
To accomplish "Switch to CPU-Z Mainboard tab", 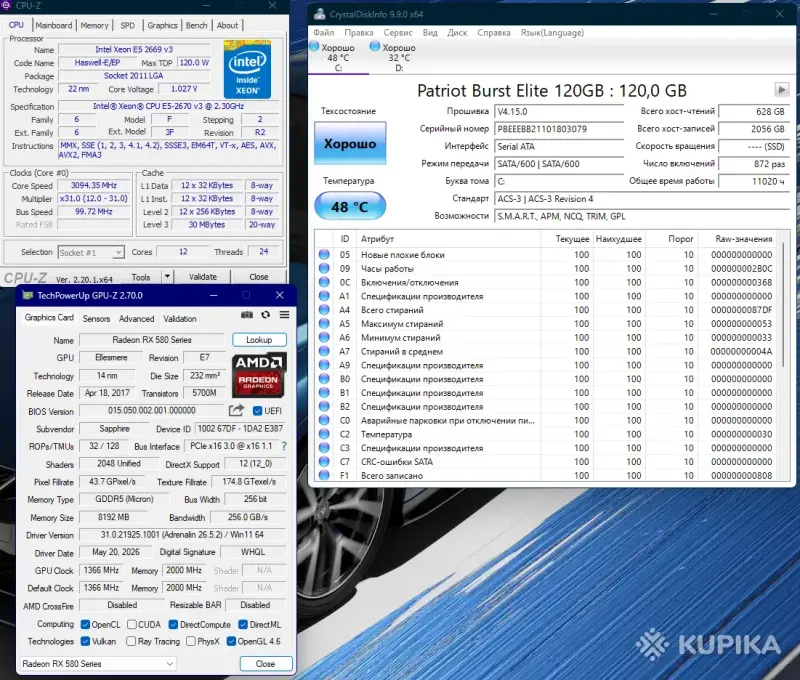I will tap(54, 25).
